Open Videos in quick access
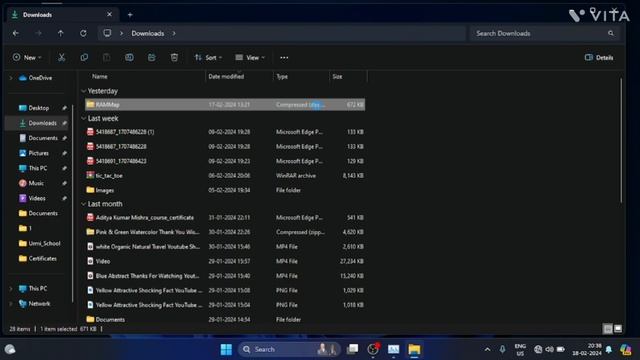Image resolution: width=640 pixels, height=360 pixels. click(37, 198)
